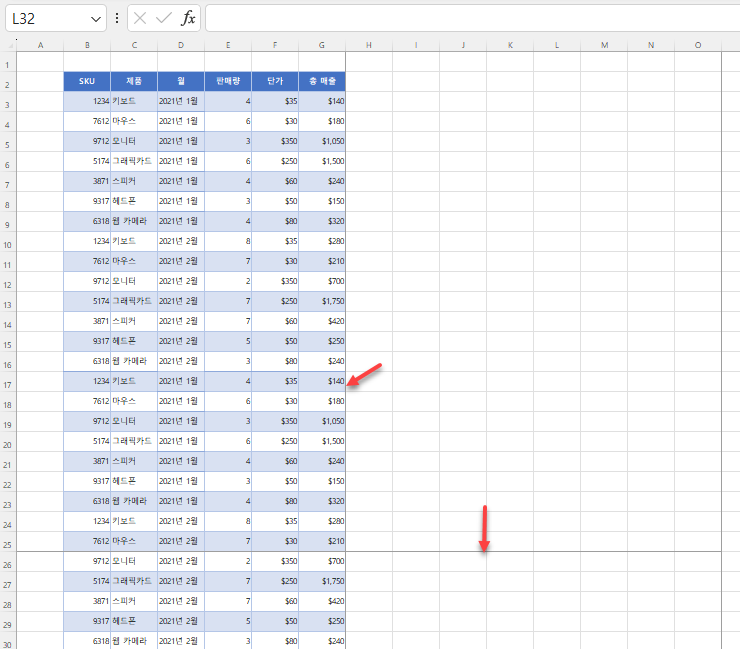Click the Name Box showing L32
Screen dimensions: 740x649
point(49,19)
